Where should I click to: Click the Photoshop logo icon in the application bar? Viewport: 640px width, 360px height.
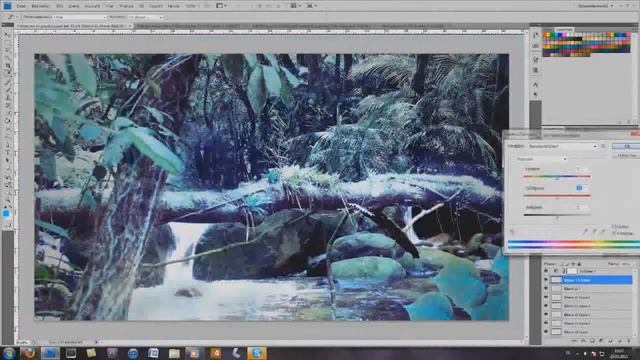point(7,5)
